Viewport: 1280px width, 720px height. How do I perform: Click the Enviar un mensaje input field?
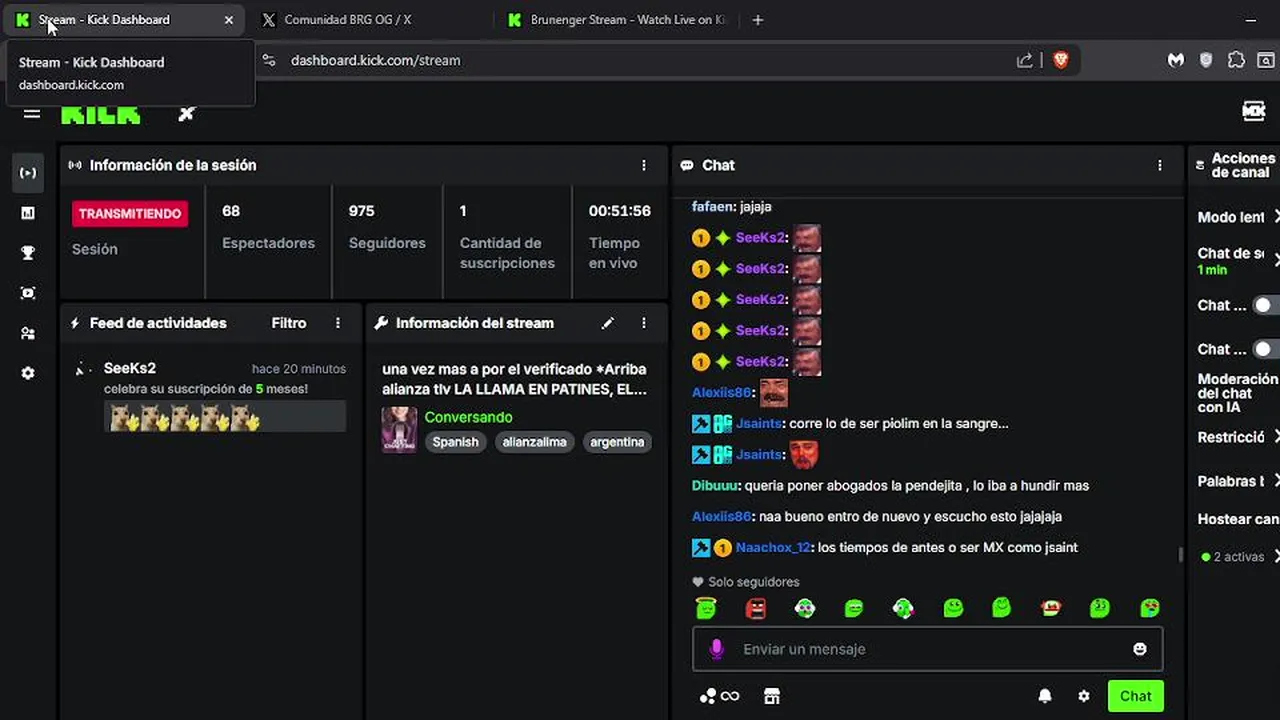[x=928, y=649]
